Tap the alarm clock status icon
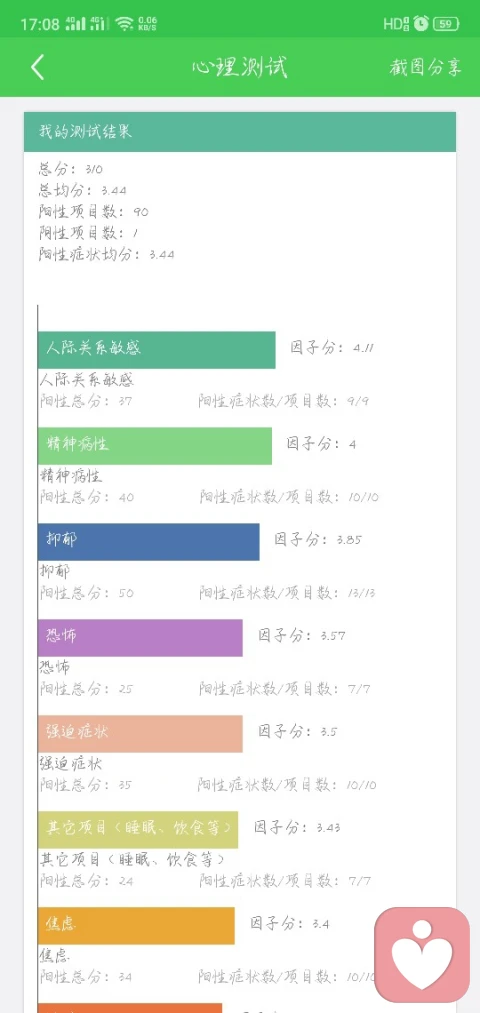 (421, 24)
